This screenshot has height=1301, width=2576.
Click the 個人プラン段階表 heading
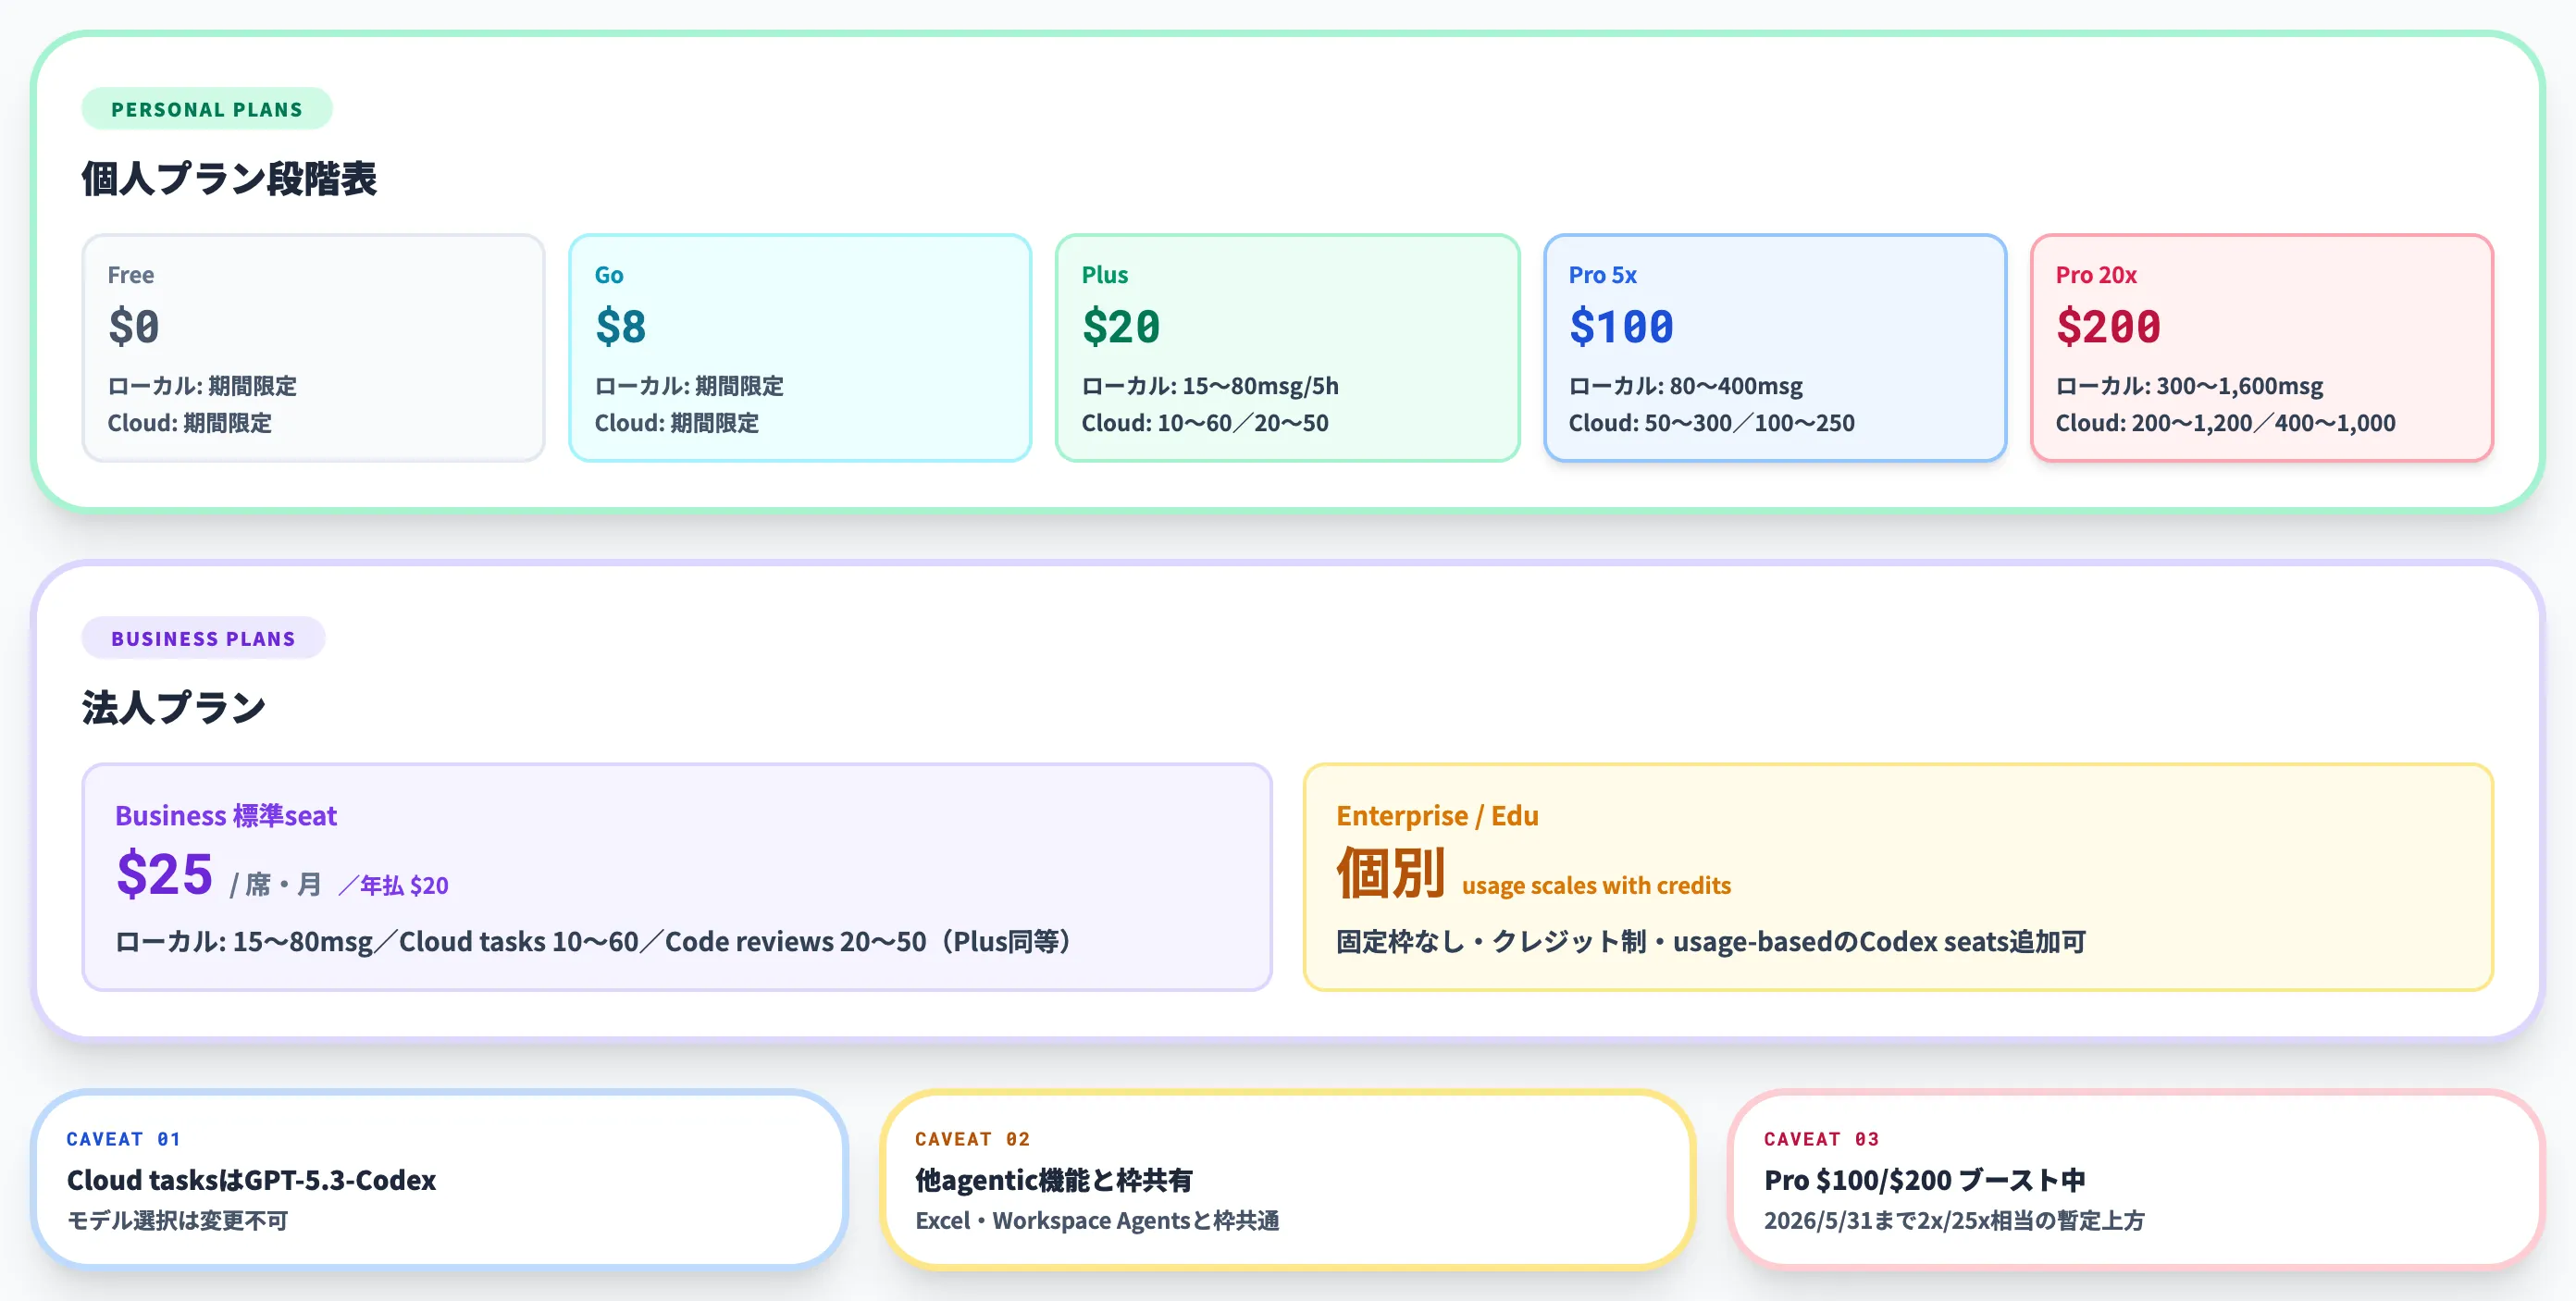pos(229,179)
